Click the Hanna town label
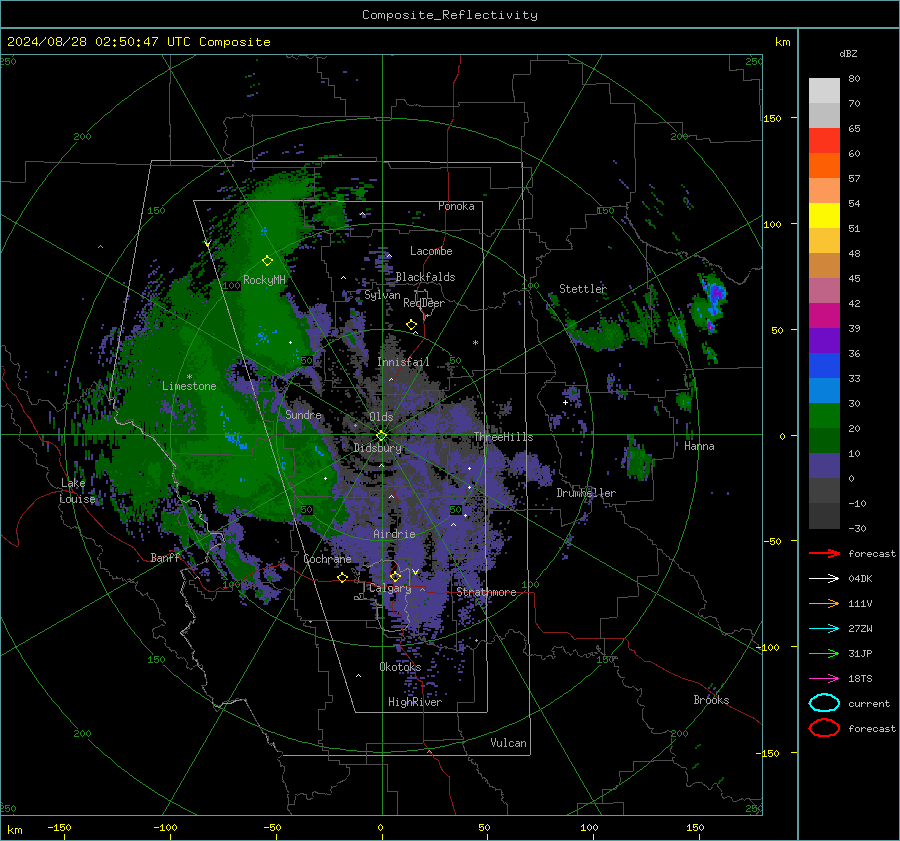This screenshot has height=841, width=900. coord(699,446)
